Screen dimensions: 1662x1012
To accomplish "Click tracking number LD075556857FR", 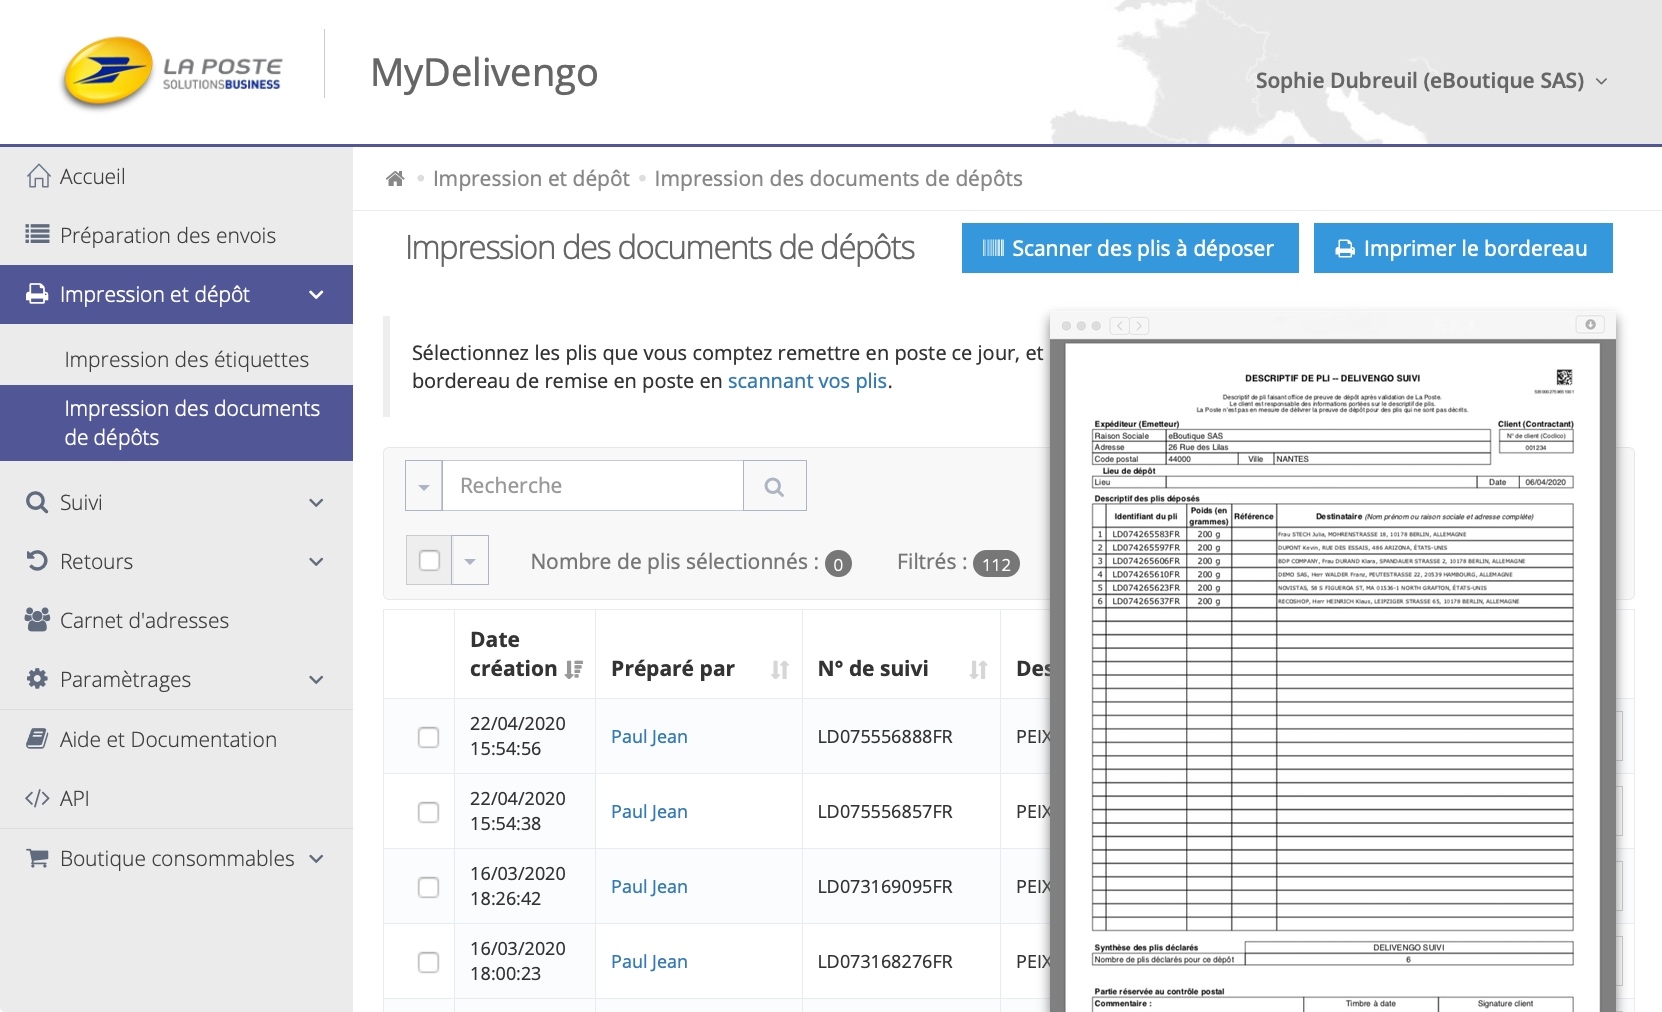I will pos(885,812).
